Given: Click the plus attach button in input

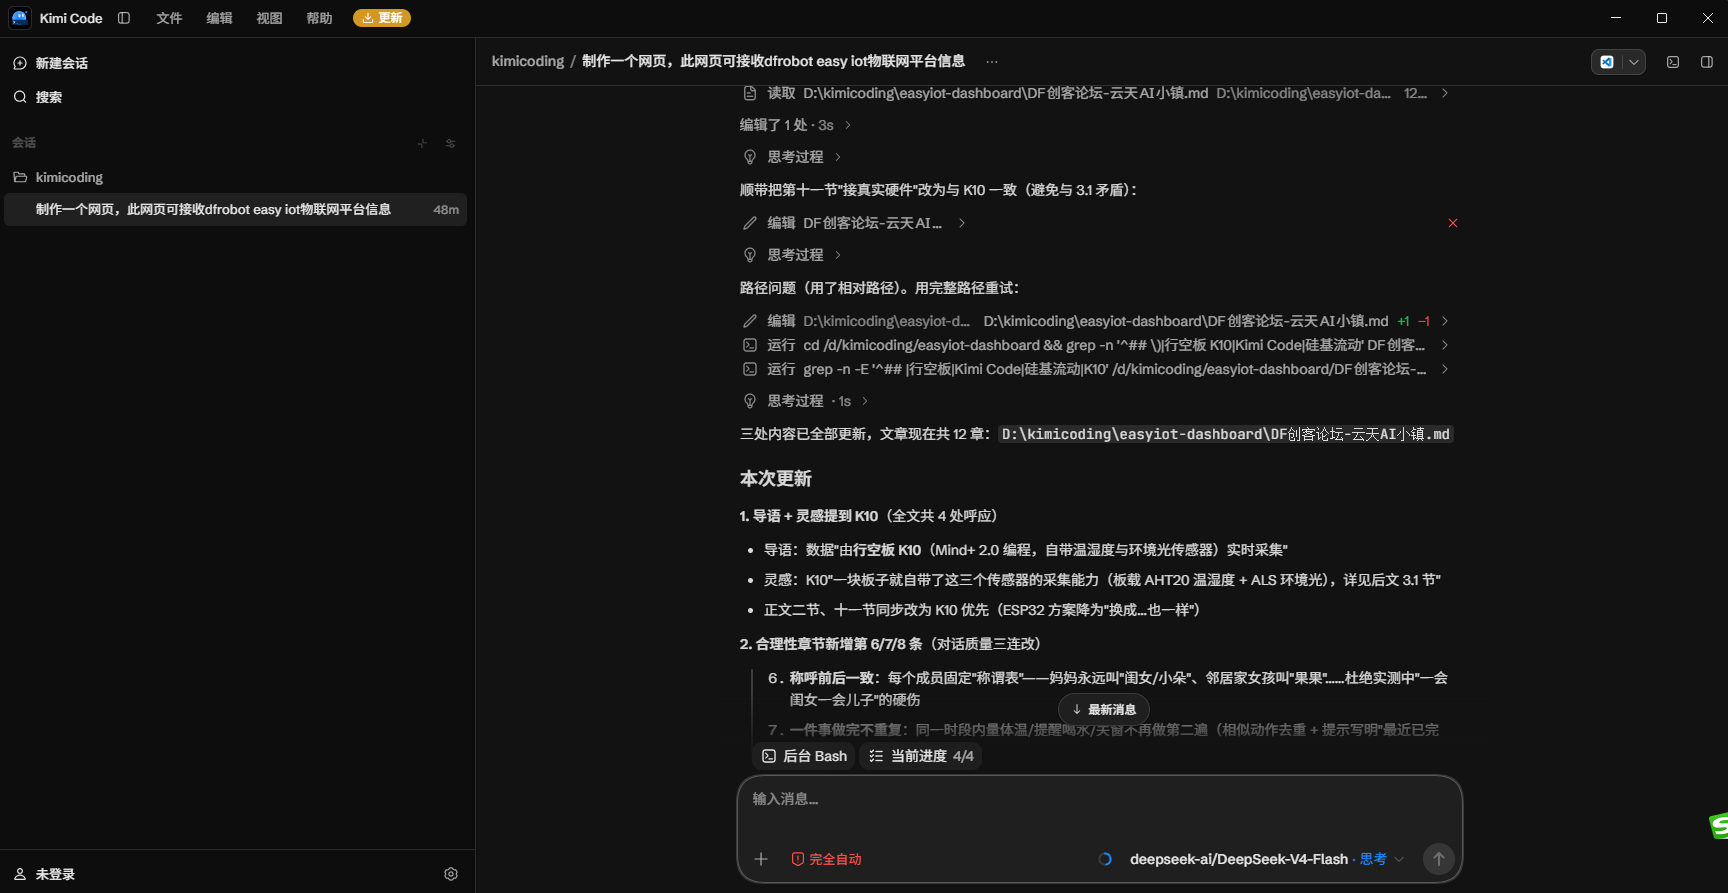Looking at the screenshot, I should pyautogui.click(x=761, y=859).
